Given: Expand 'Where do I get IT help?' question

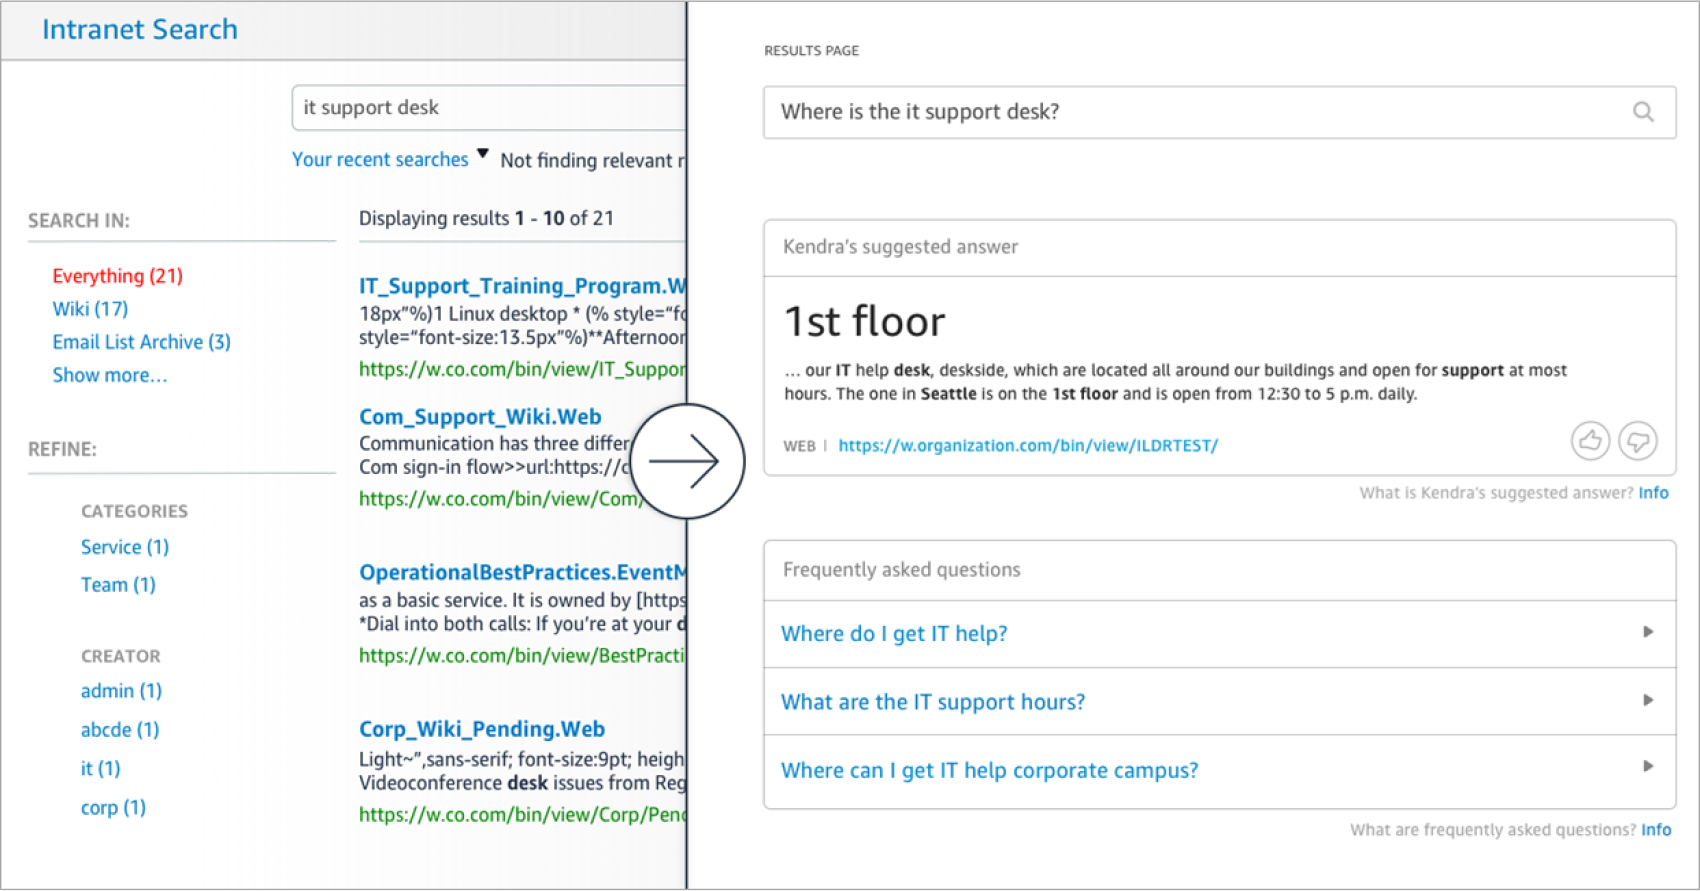Looking at the screenshot, I should (x=893, y=633).
